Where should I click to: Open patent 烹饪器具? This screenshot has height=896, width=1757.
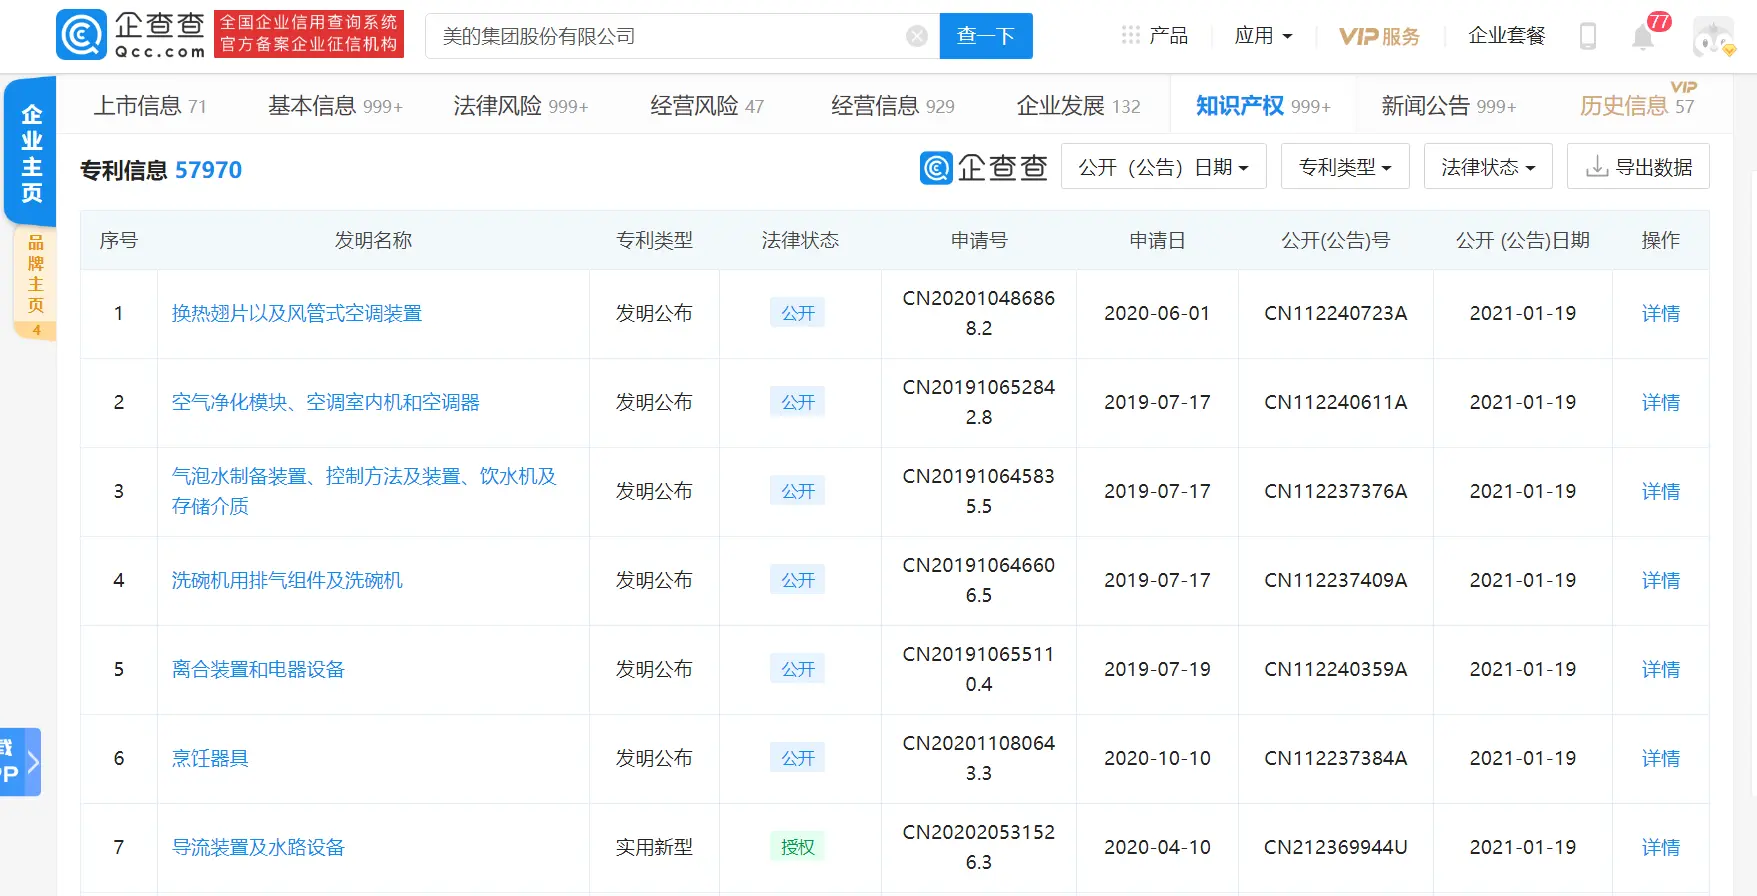[210, 758]
